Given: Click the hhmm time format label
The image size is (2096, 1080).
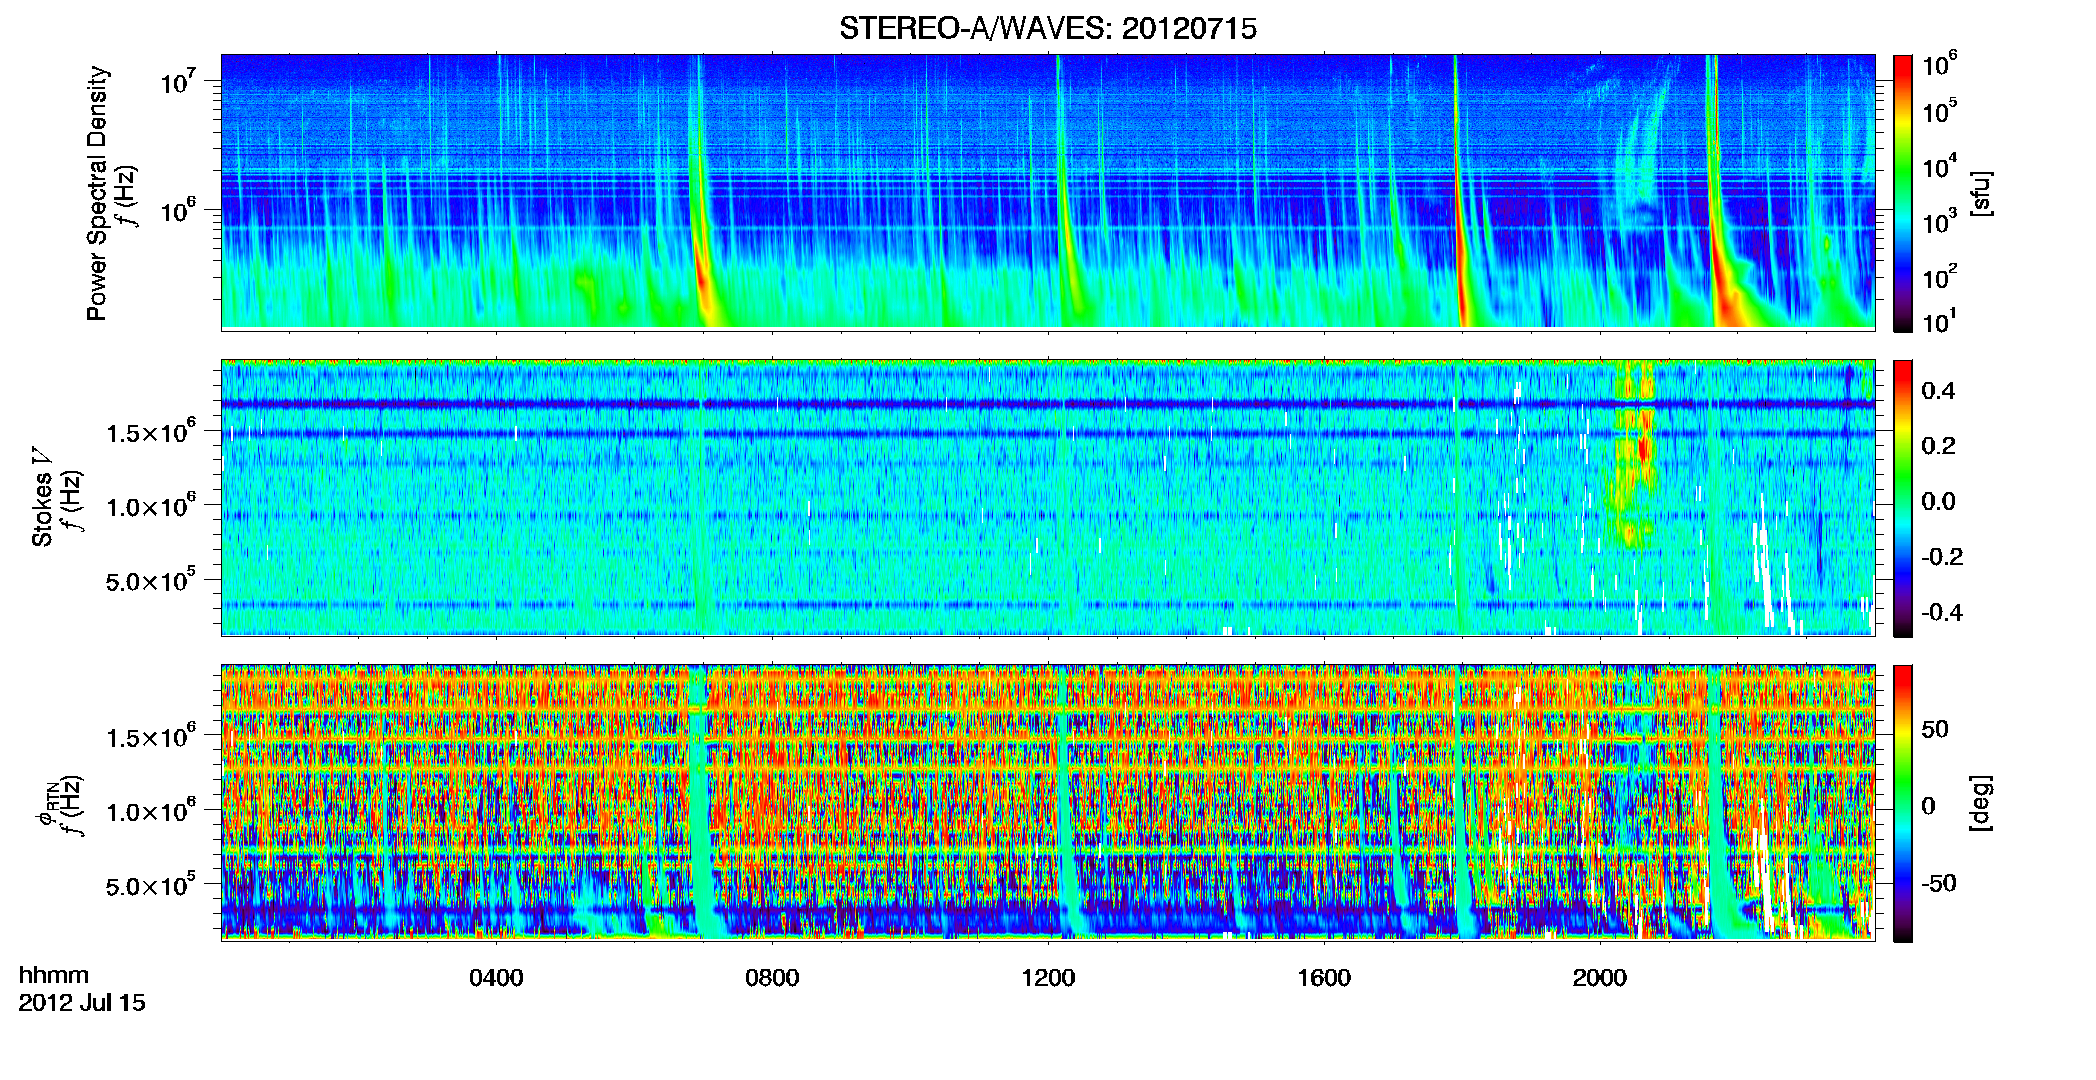Looking at the screenshot, I should [54, 976].
